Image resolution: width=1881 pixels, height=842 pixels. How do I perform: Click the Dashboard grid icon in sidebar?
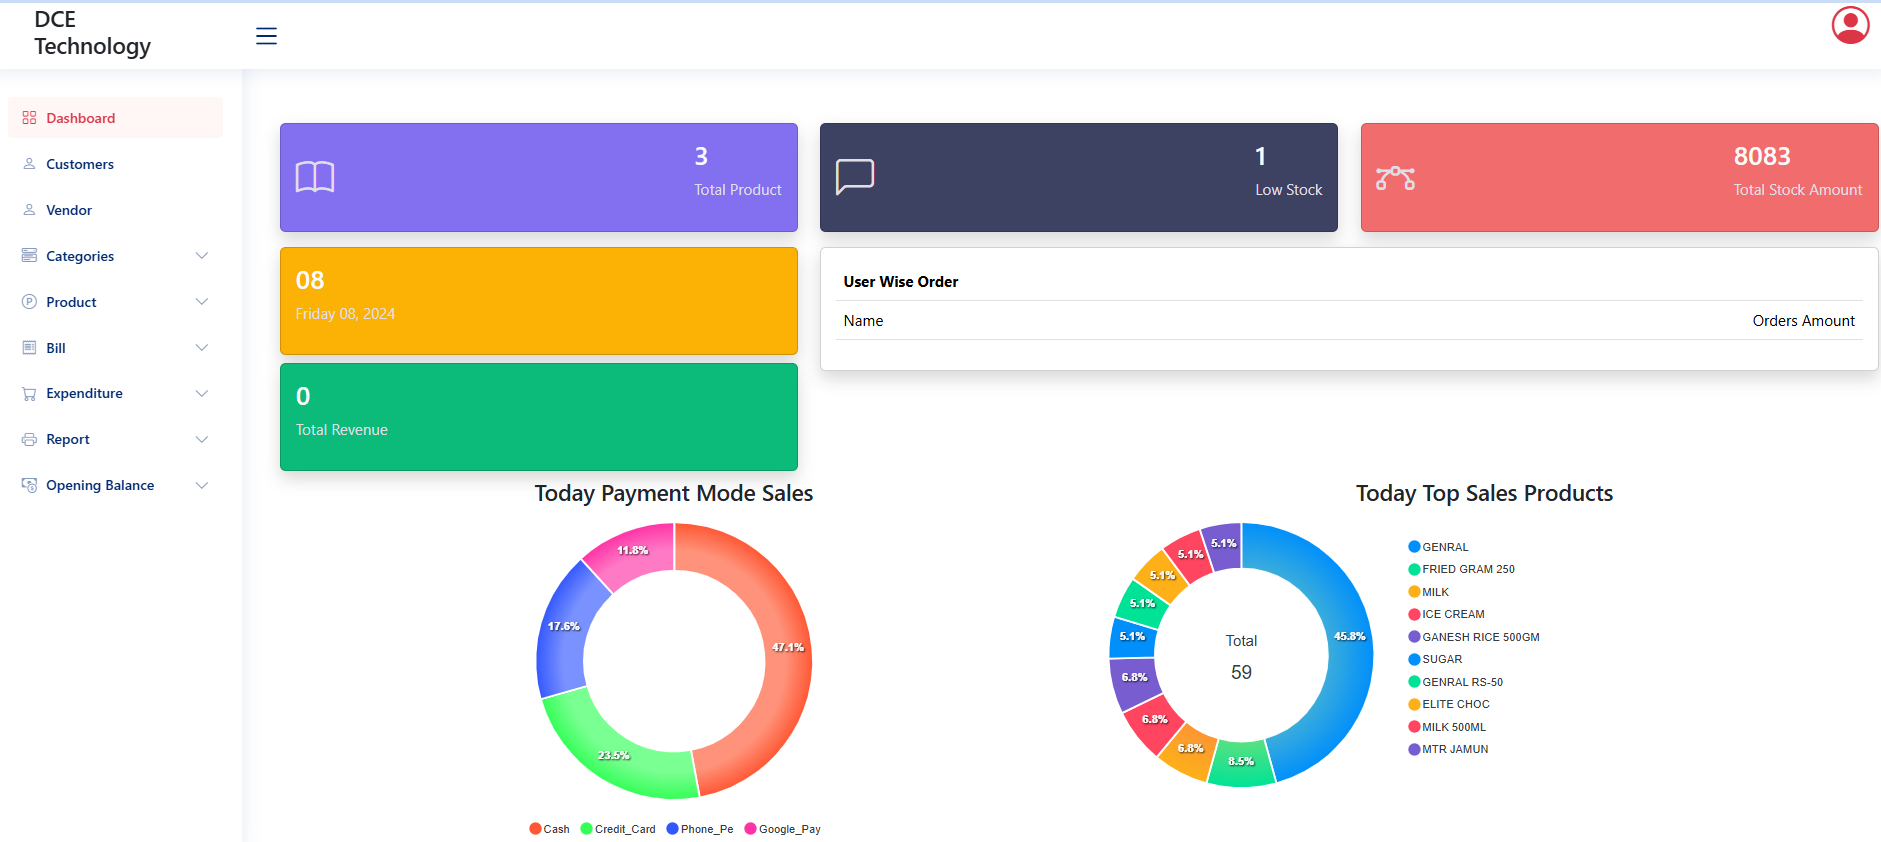point(29,118)
